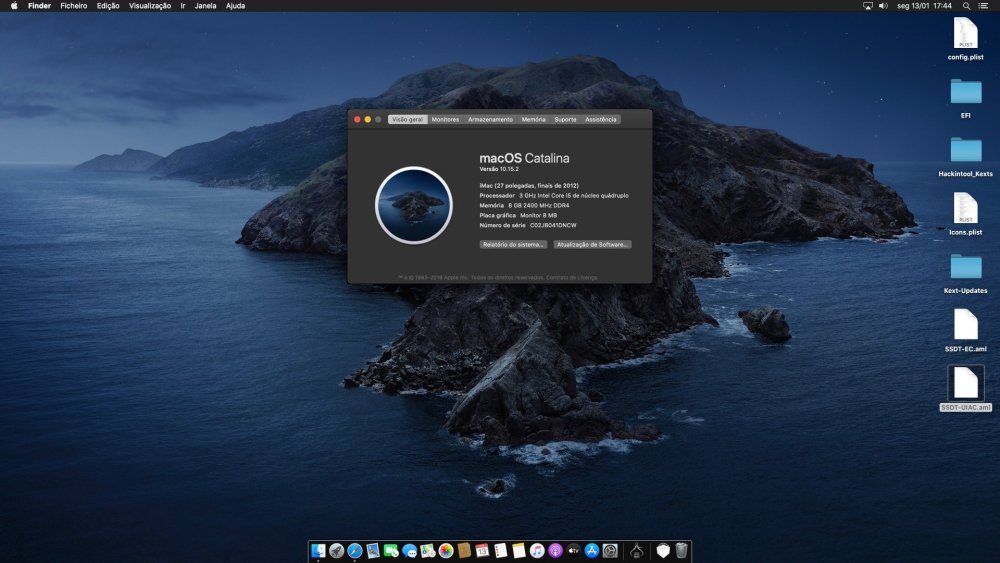Open Reminders list icon in Dock
Viewport: 1000px width, 563px height.
click(501, 550)
